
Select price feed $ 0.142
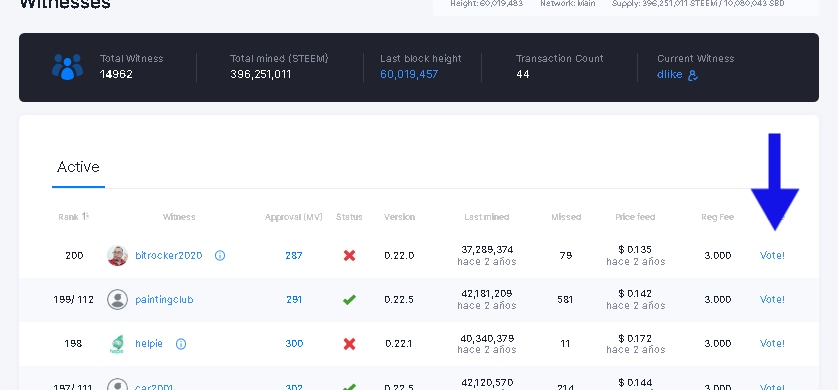635,293
